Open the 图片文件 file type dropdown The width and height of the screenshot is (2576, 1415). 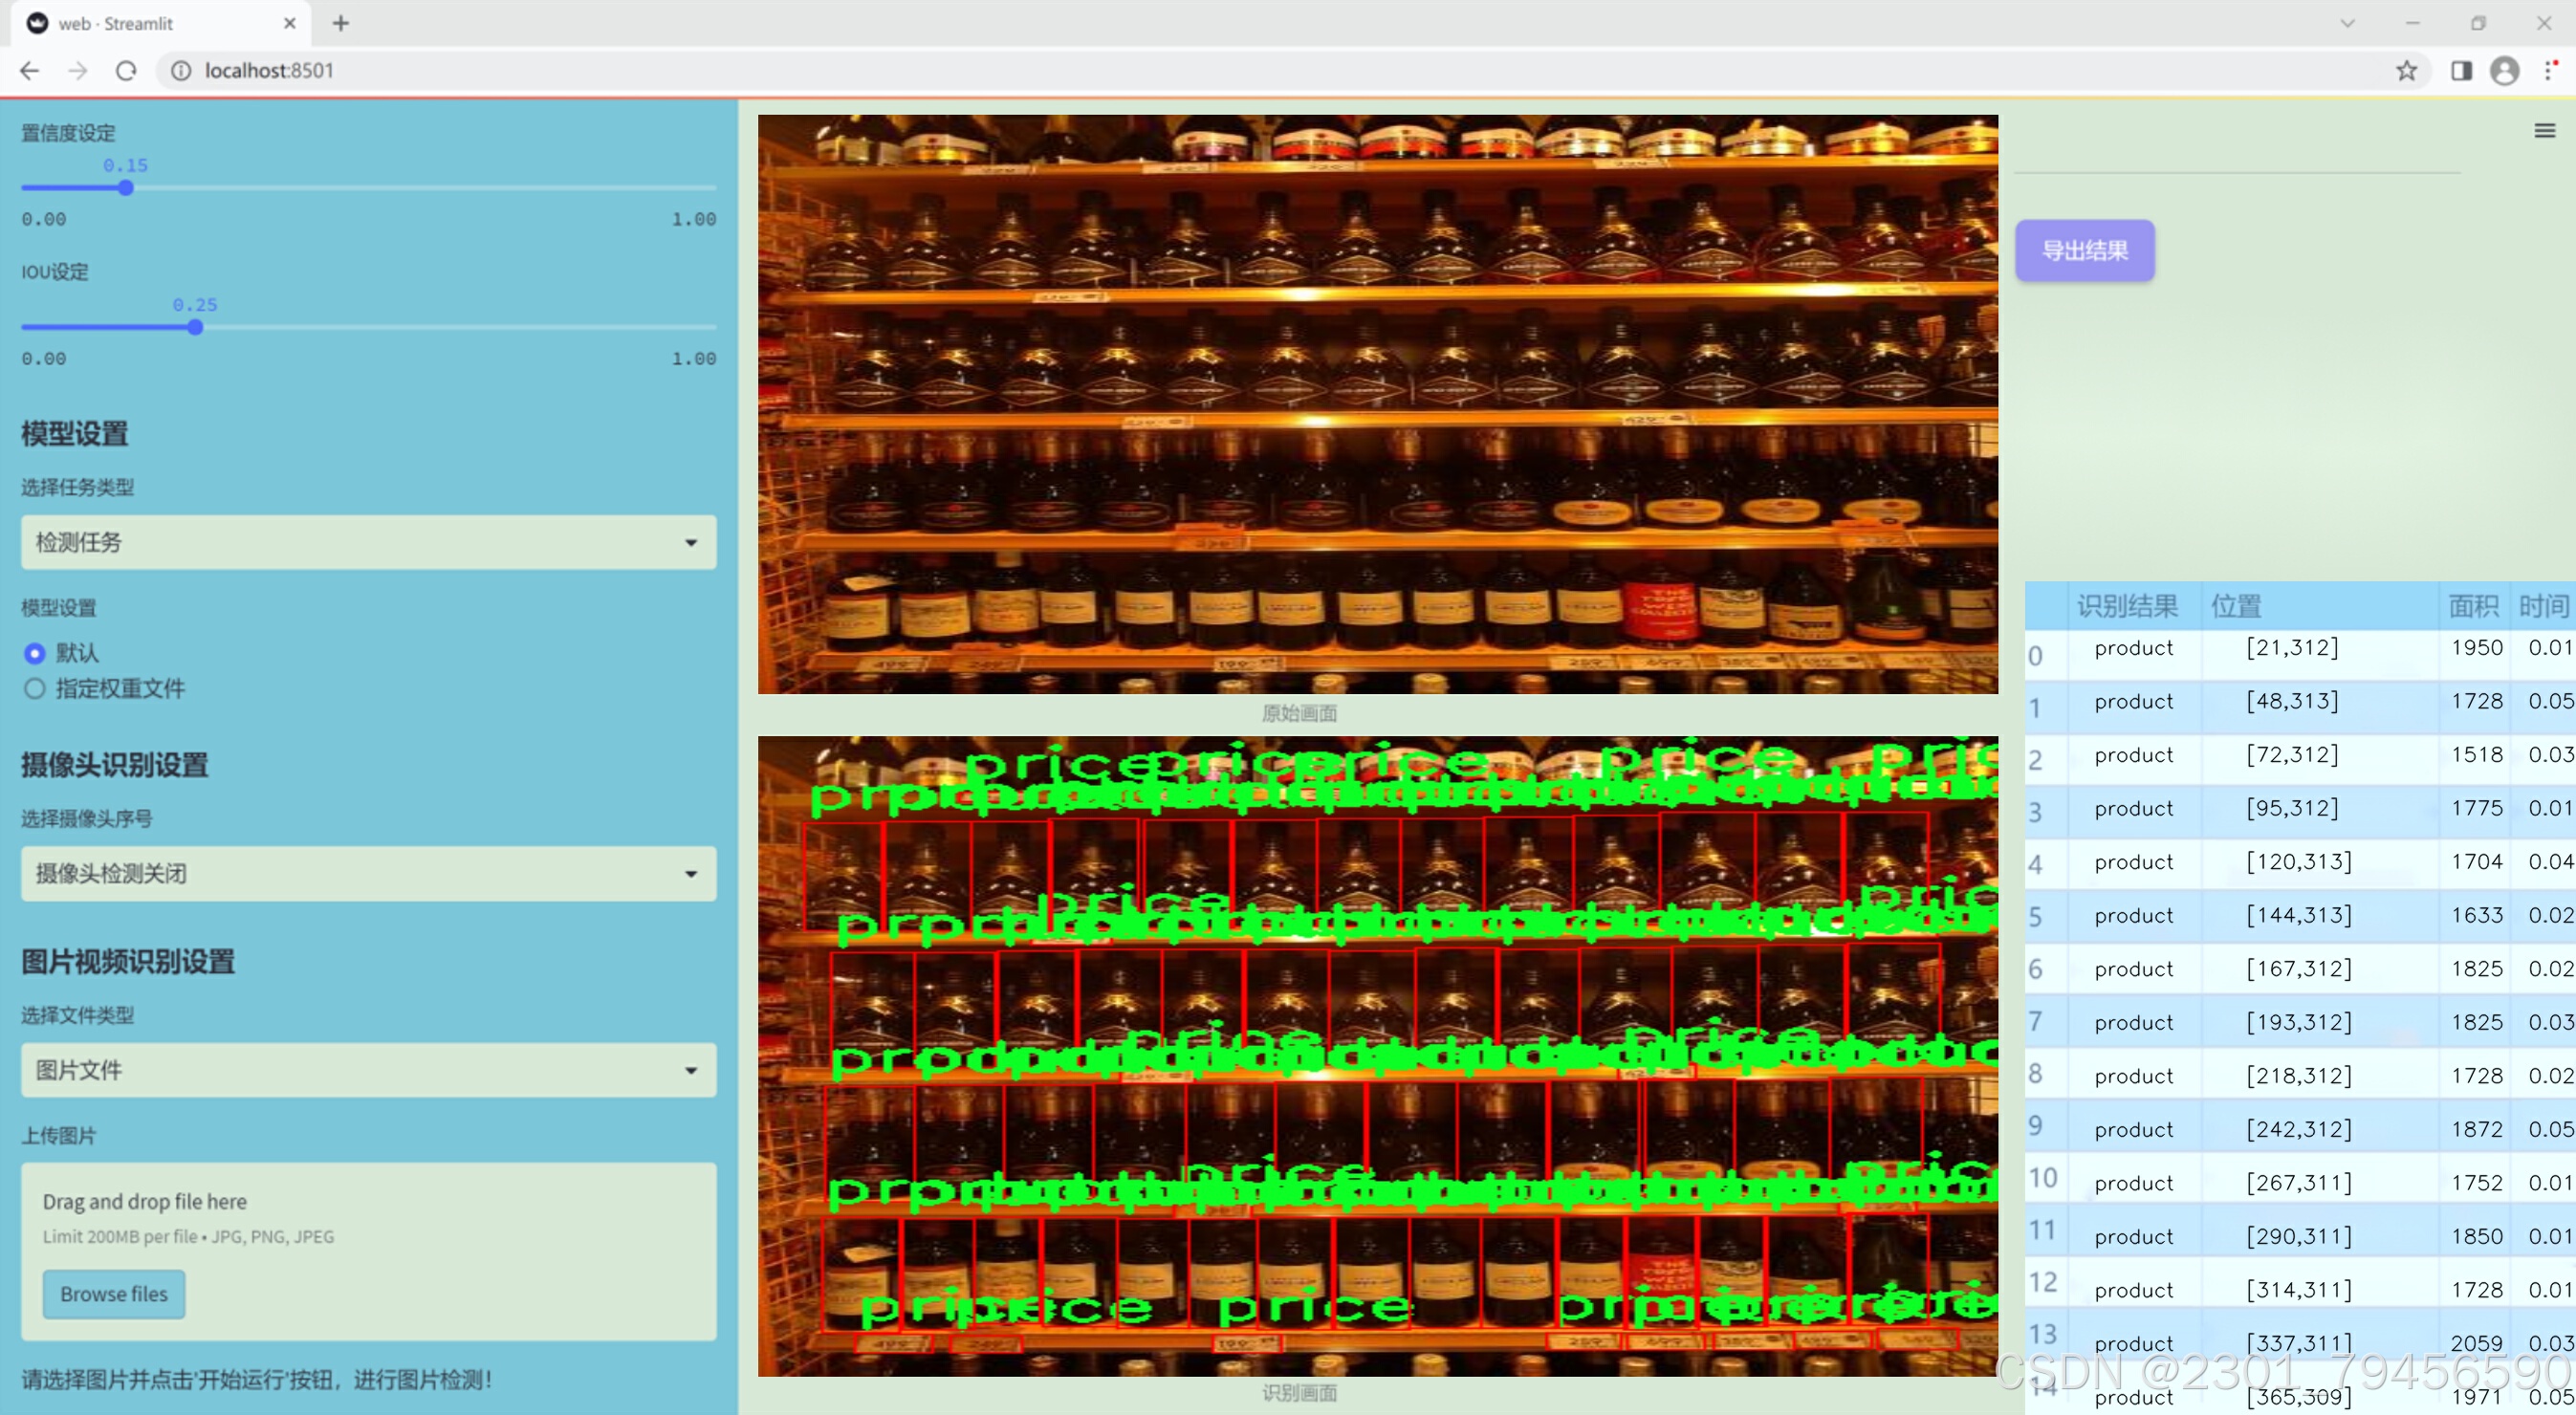pyautogui.click(x=368, y=1070)
